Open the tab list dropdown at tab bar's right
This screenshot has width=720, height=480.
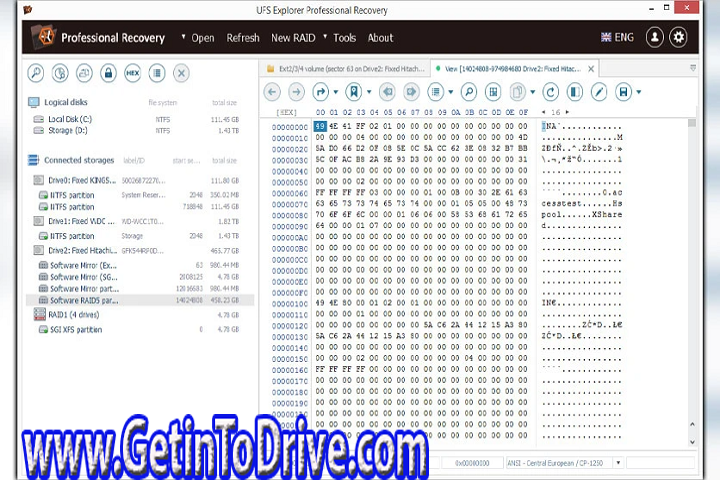point(693,68)
